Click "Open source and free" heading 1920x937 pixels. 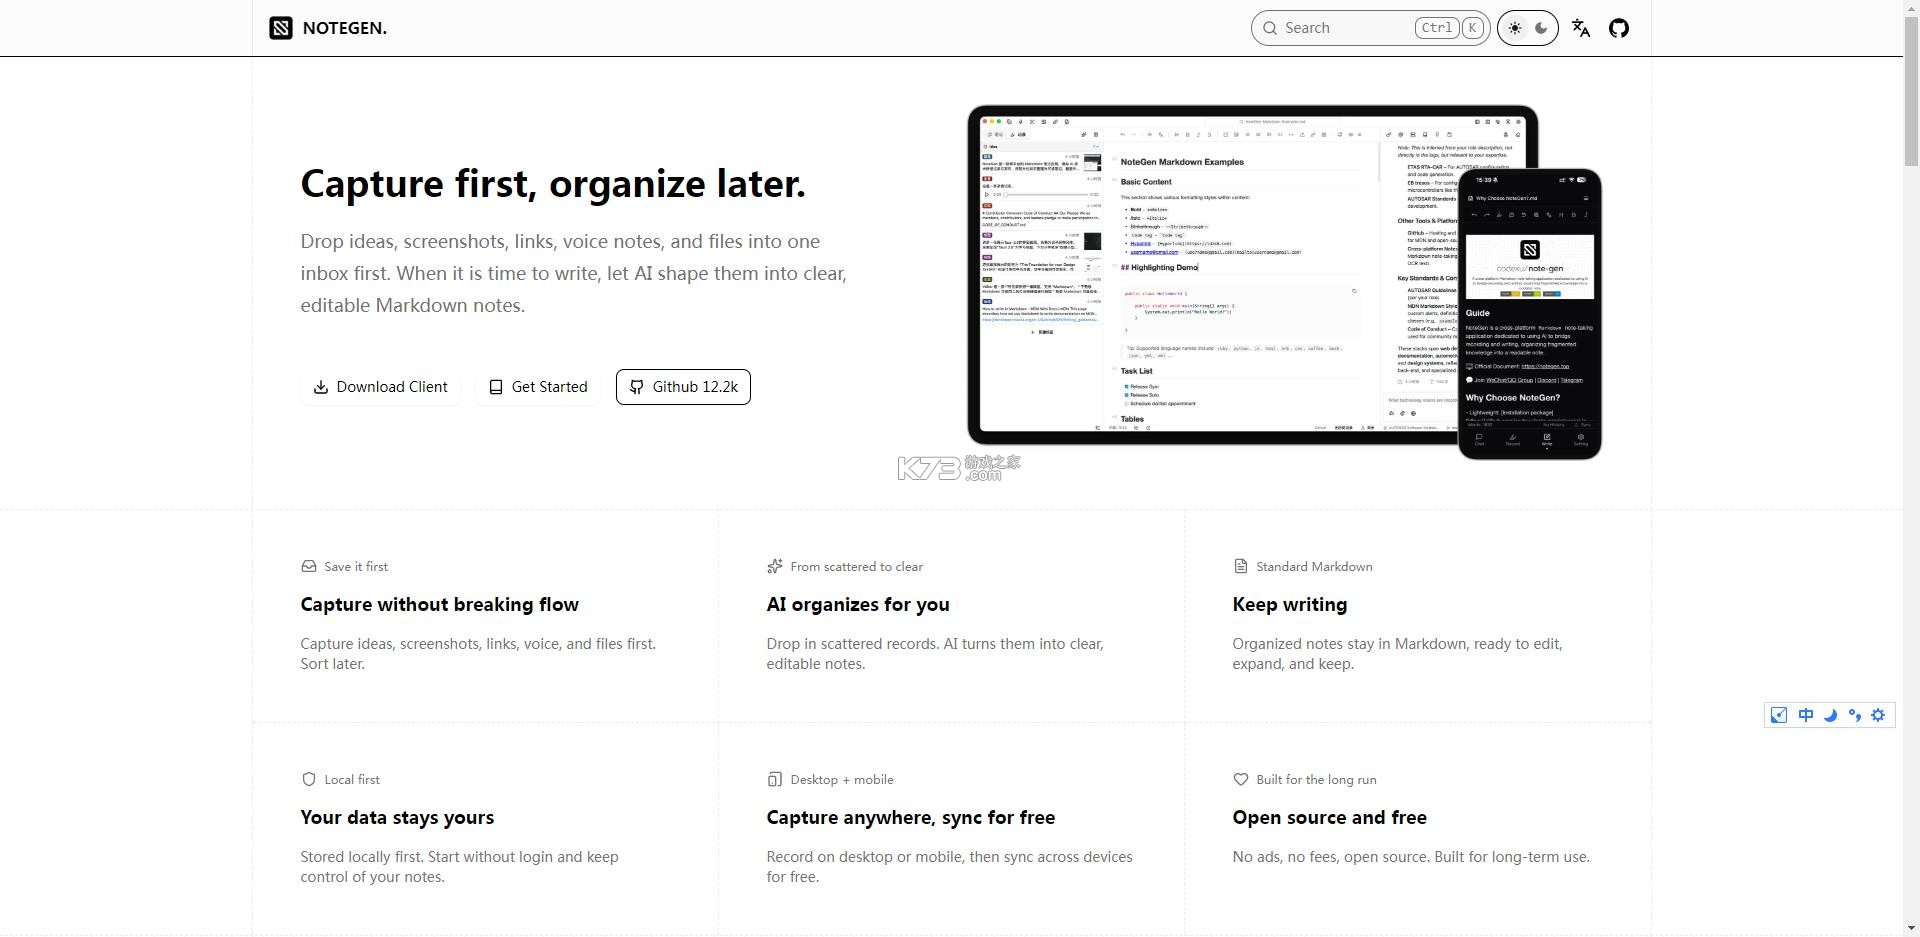click(x=1330, y=818)
